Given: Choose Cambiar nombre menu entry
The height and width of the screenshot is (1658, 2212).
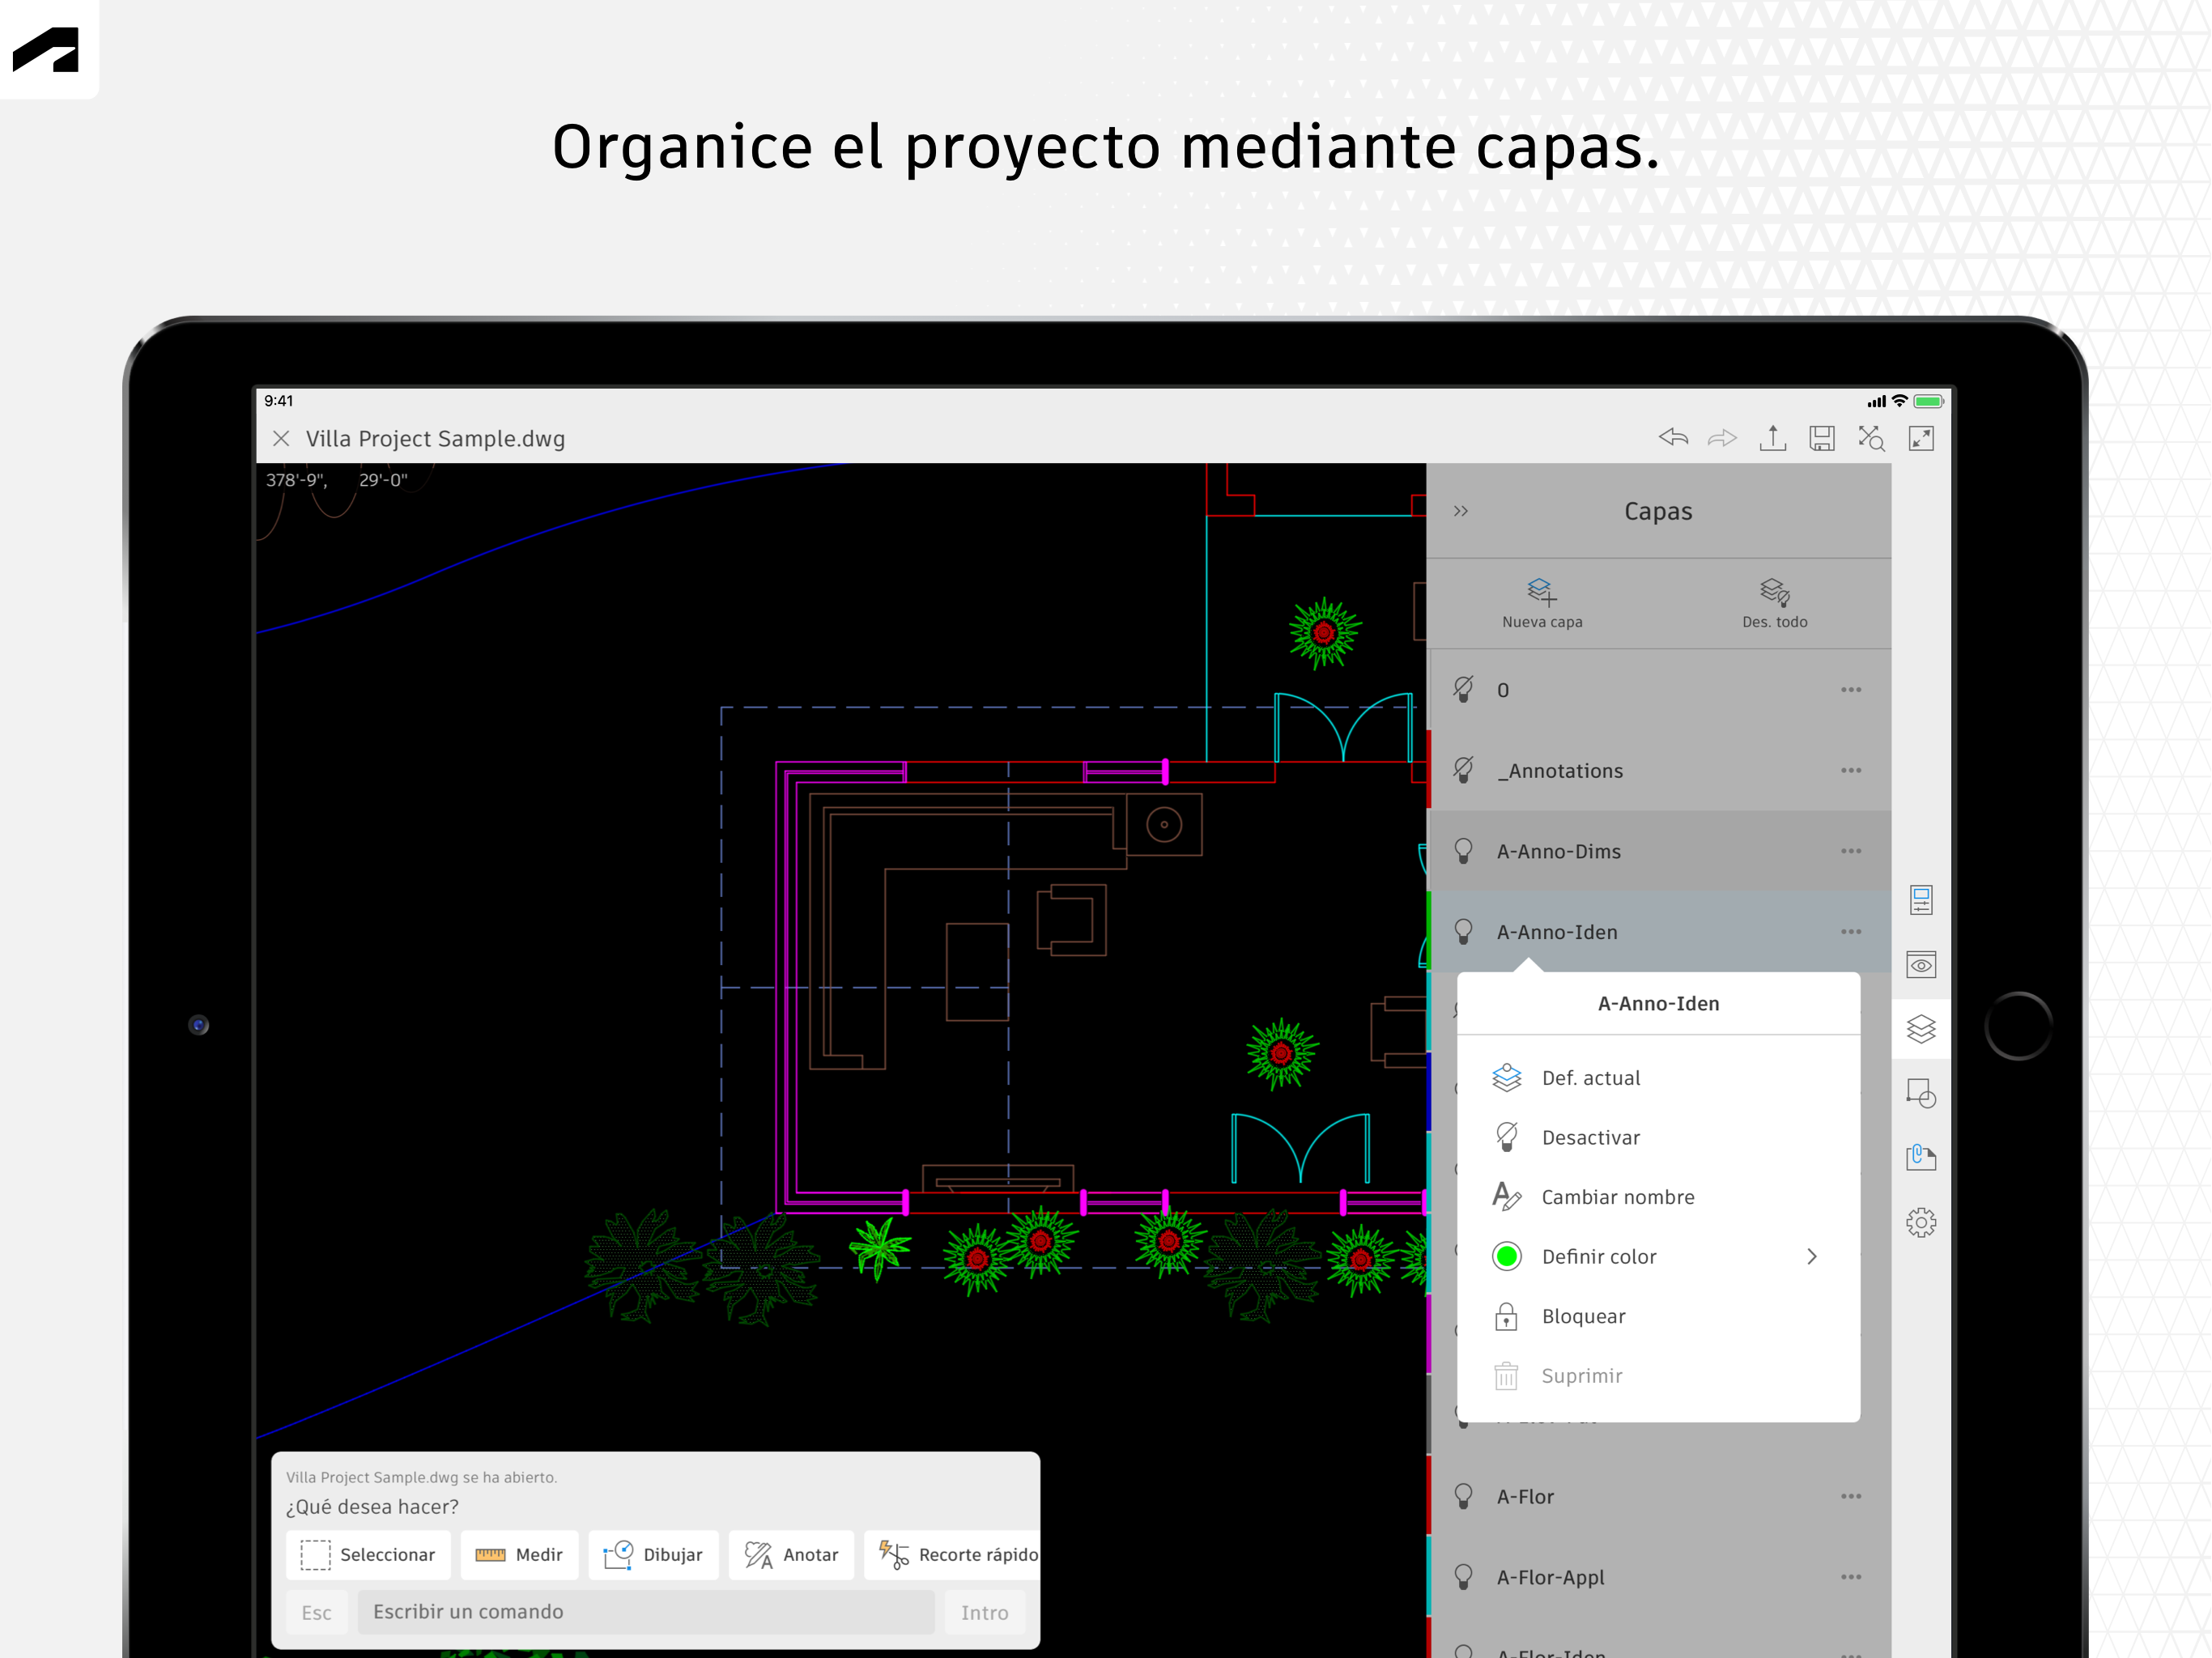Looking at the screenshot, I should (x=1617, y=1197).
